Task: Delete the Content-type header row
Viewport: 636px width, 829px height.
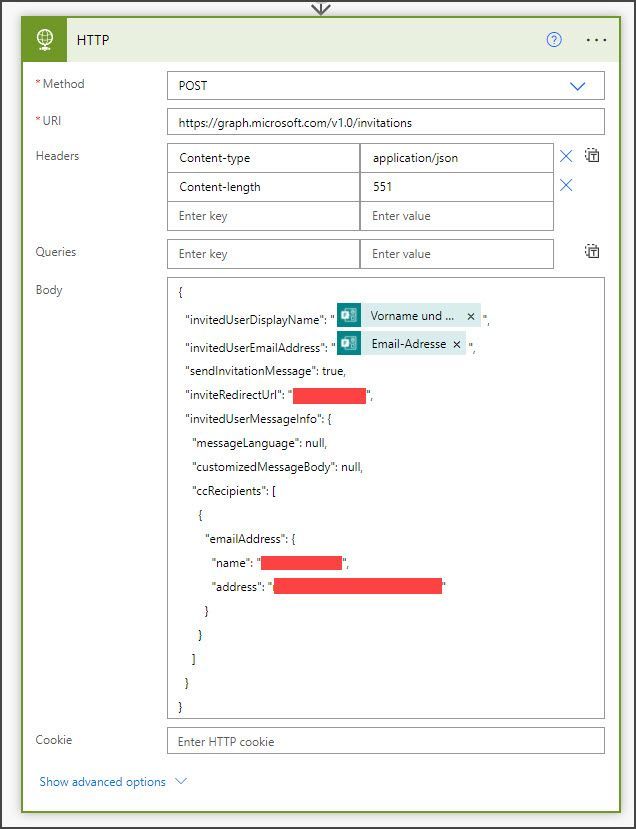Action: (566, 156)
